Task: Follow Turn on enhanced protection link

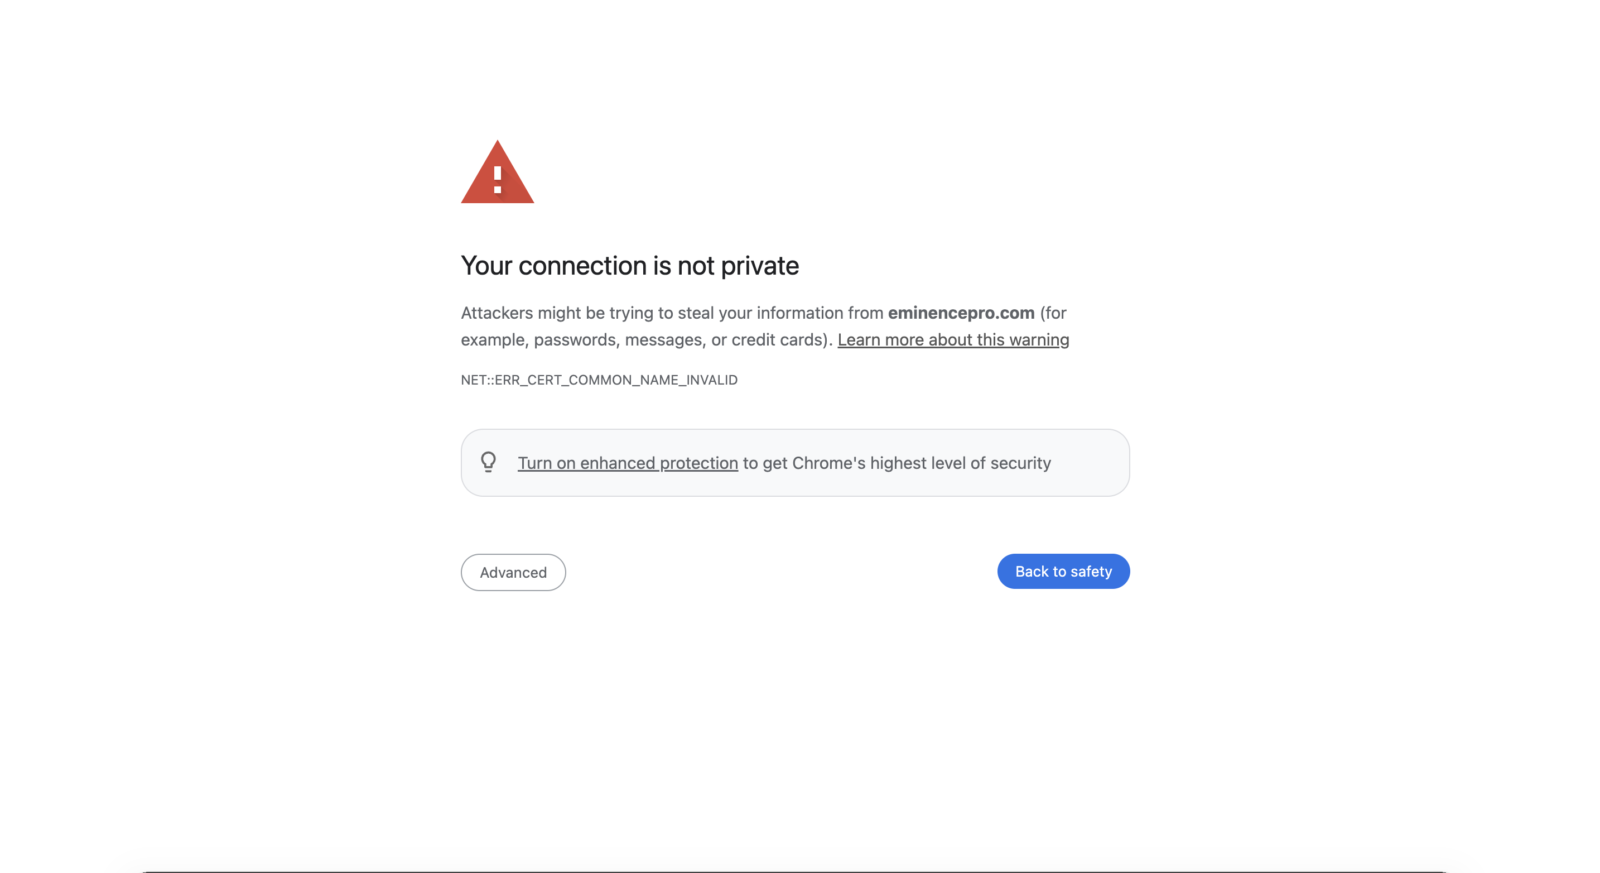Action: click(627, 463)
